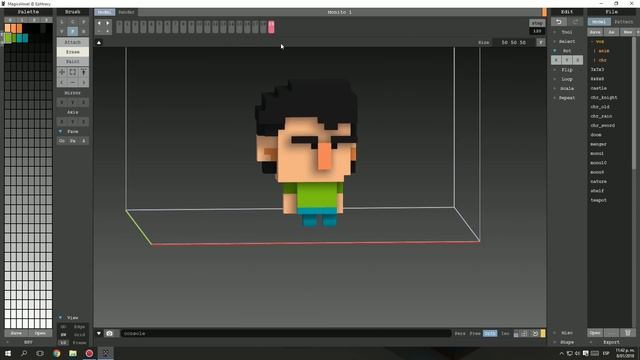Open the Pattern tab in File panel
The width and height of the screenshot is (640, 360).
623,22
